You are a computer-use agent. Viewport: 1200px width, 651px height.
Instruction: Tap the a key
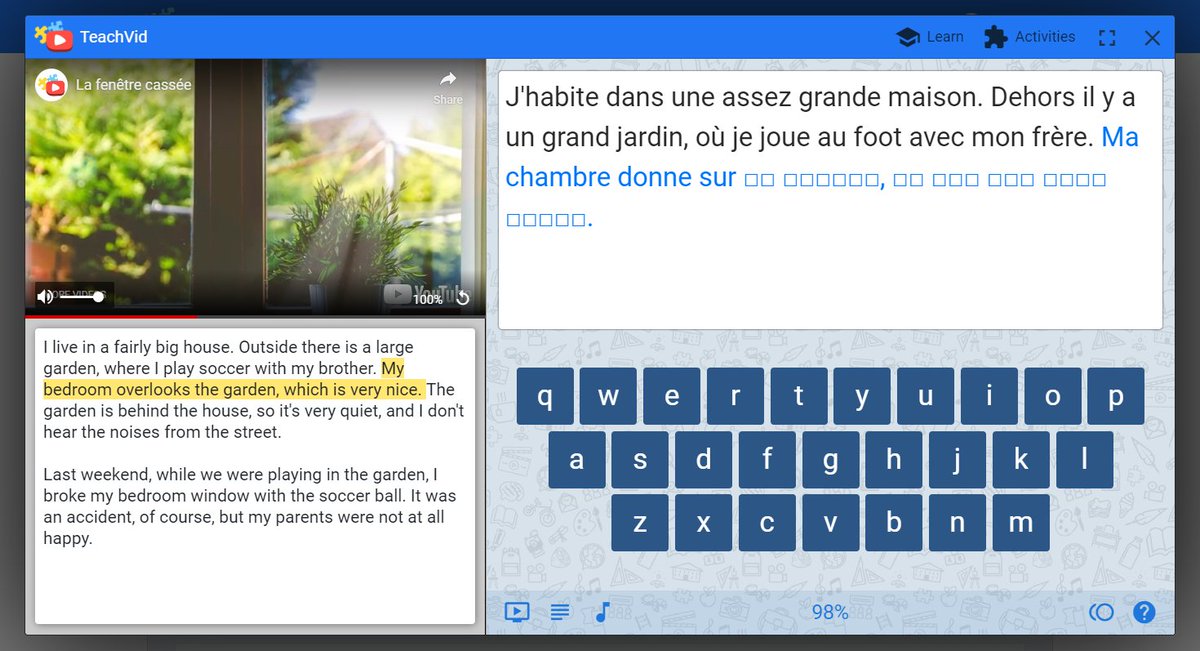pyautogui.click(x=577, y=460)
